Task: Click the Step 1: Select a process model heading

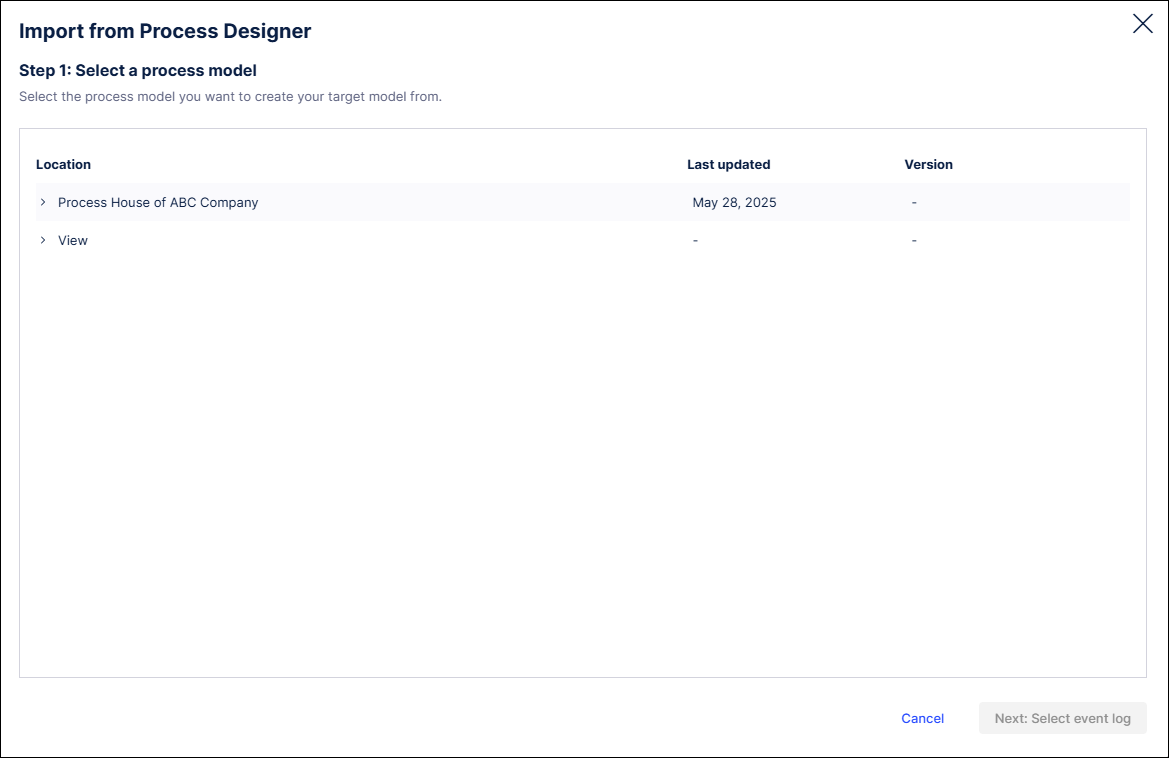Action: click(138, 70)
